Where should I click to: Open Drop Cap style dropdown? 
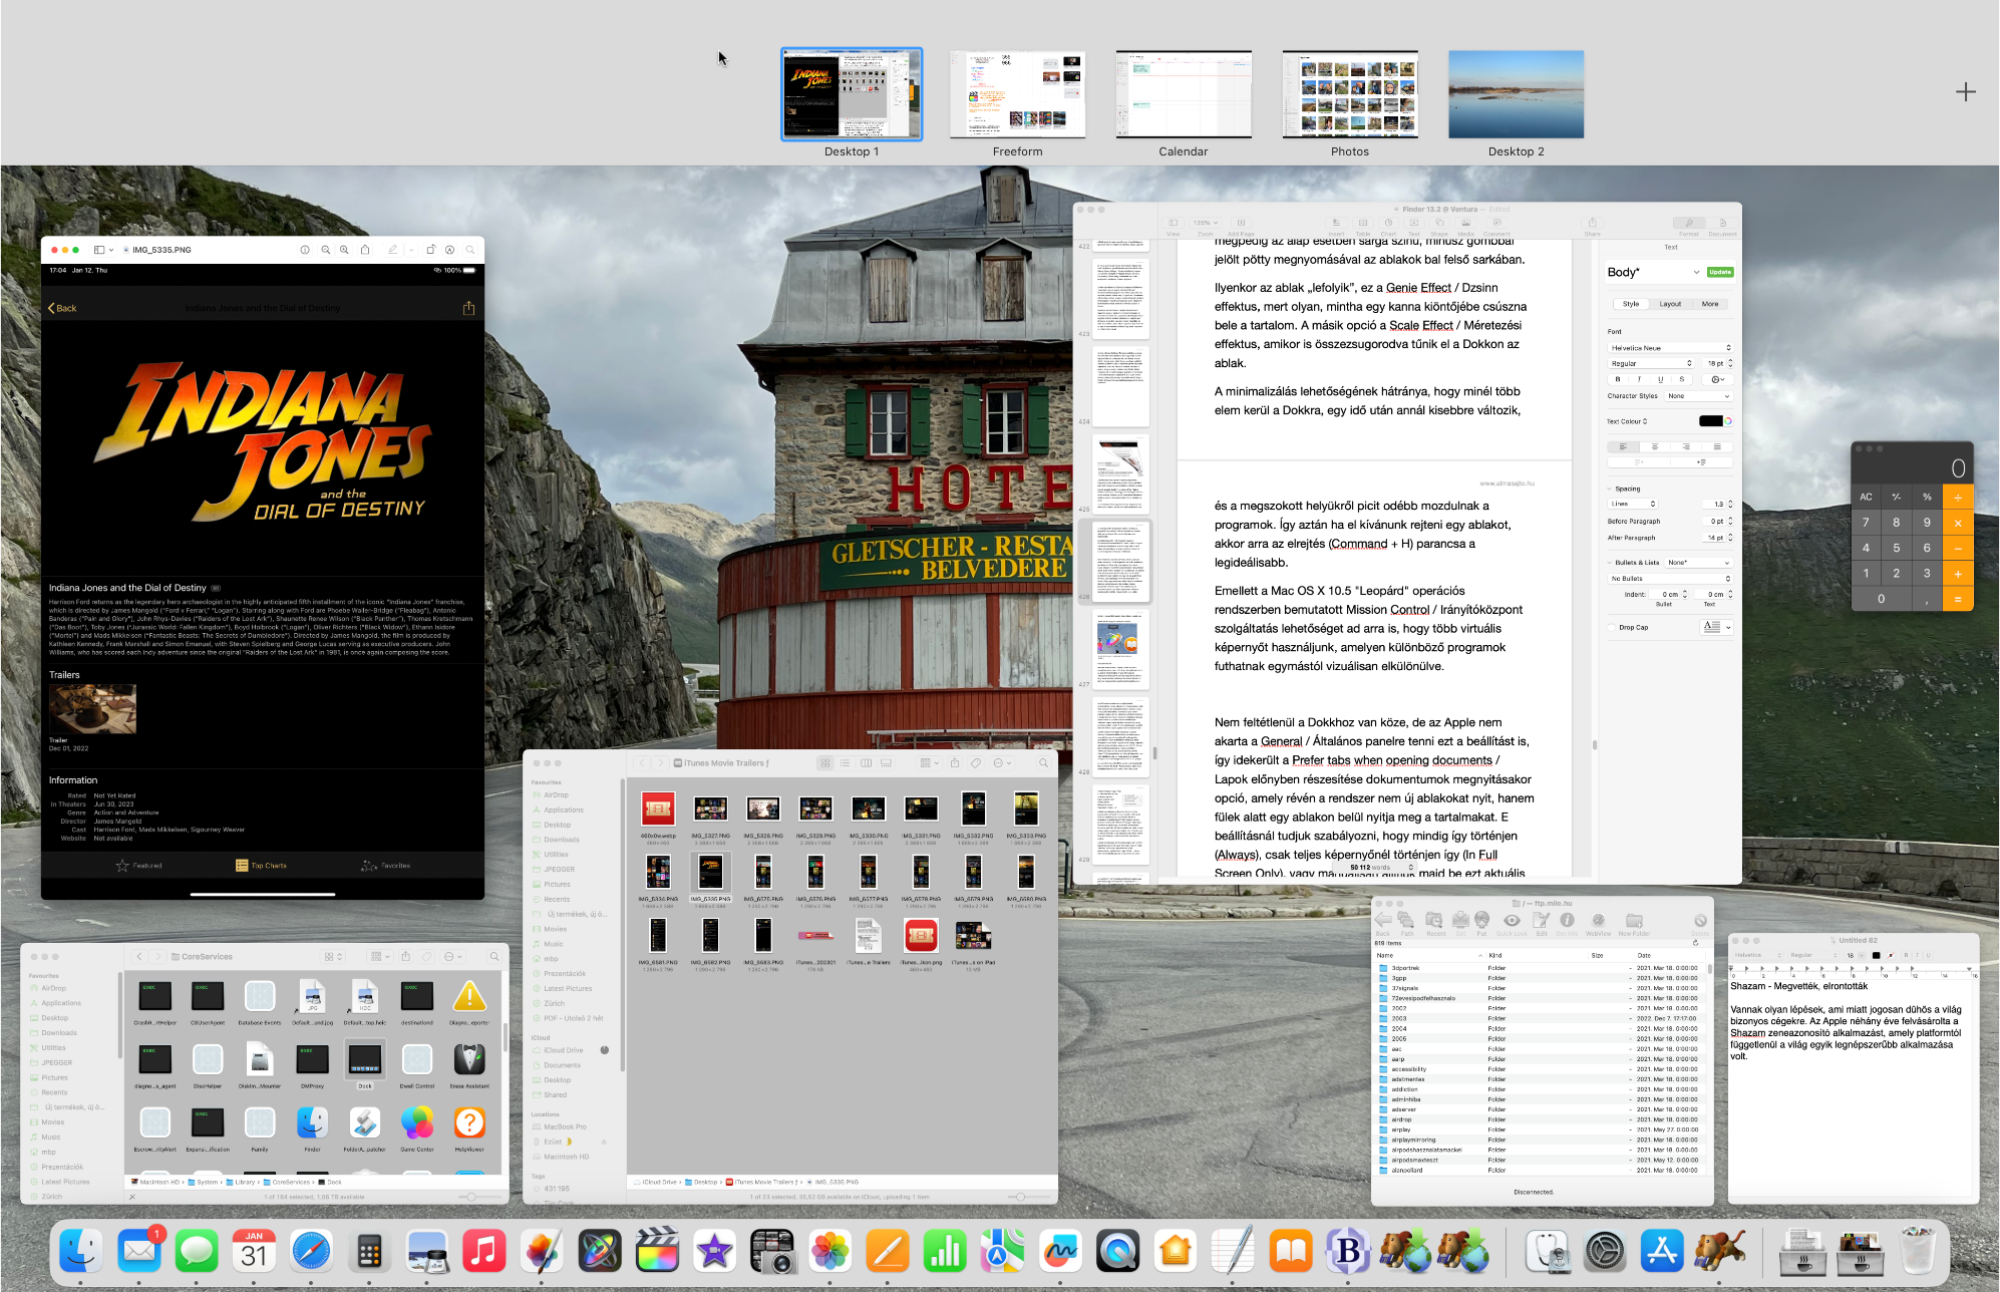[1716, 627]
